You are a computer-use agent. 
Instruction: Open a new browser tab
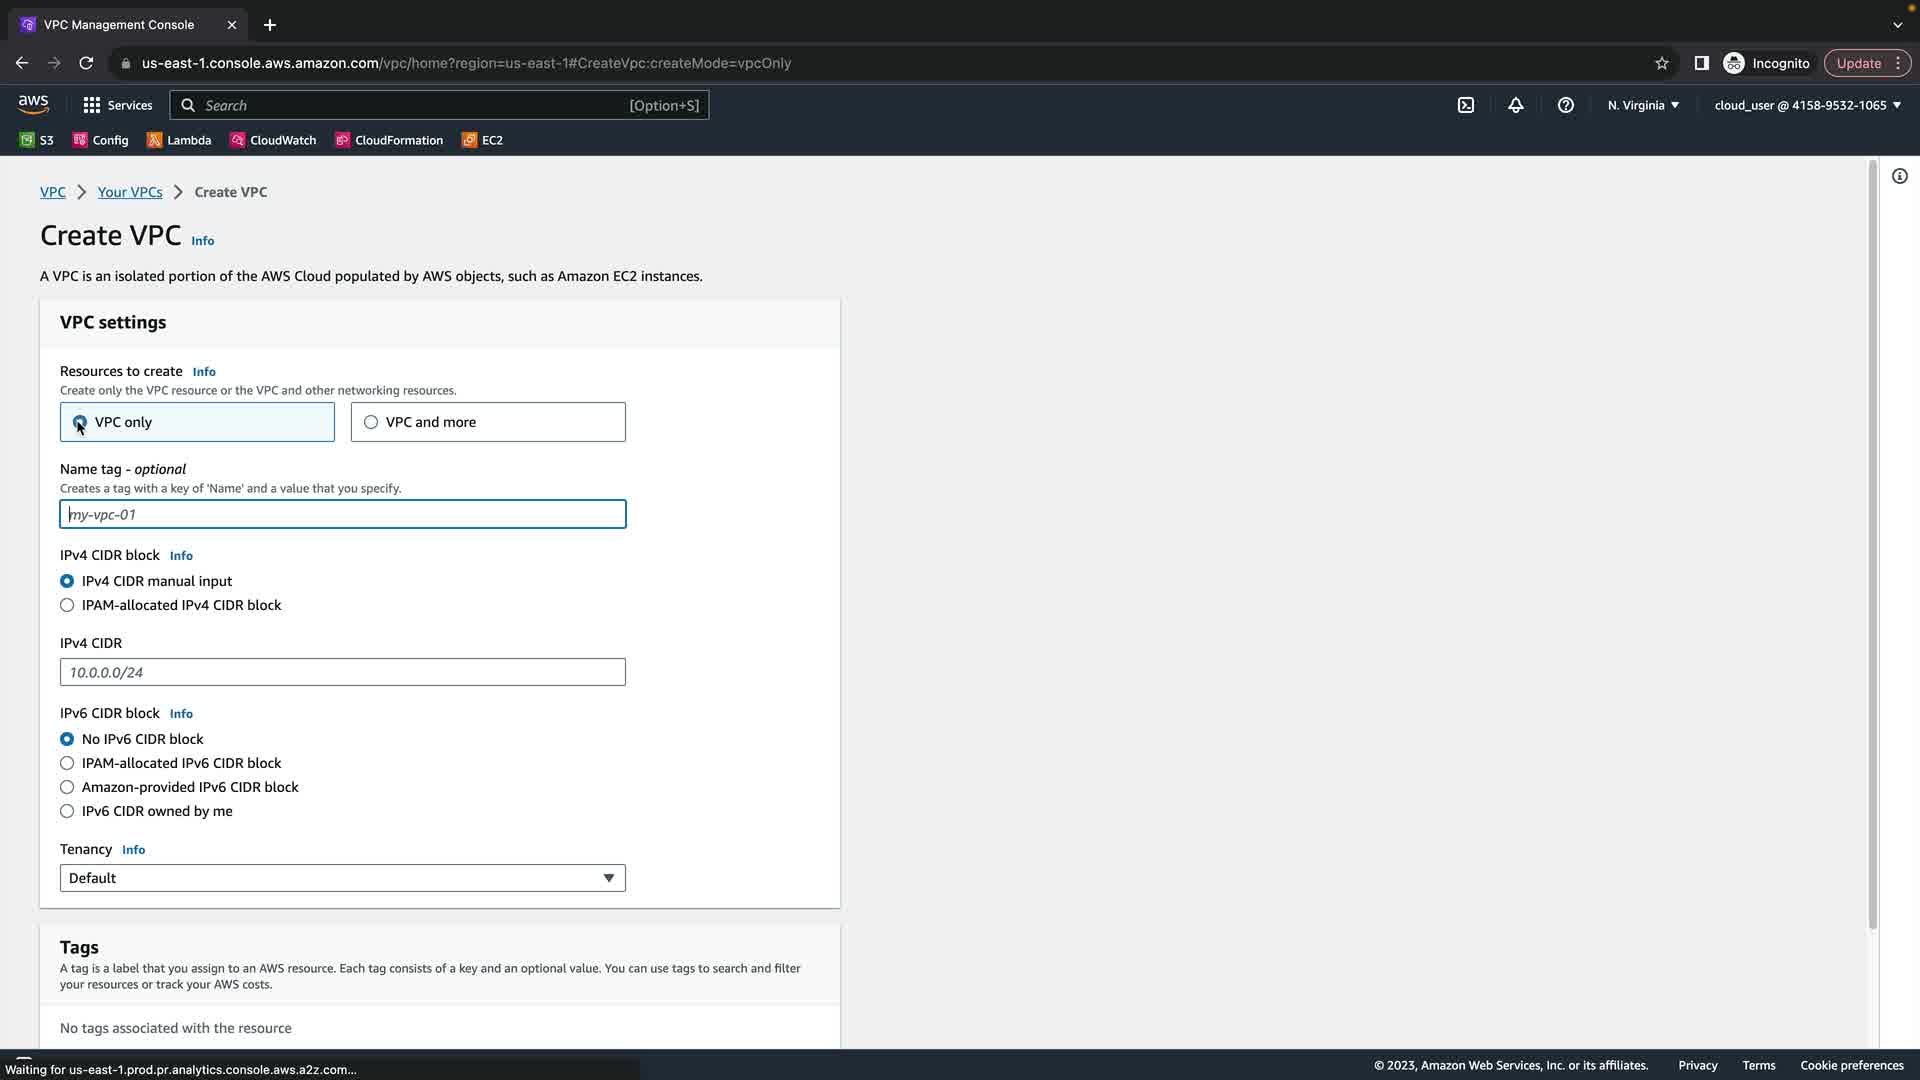click(270, 25)
